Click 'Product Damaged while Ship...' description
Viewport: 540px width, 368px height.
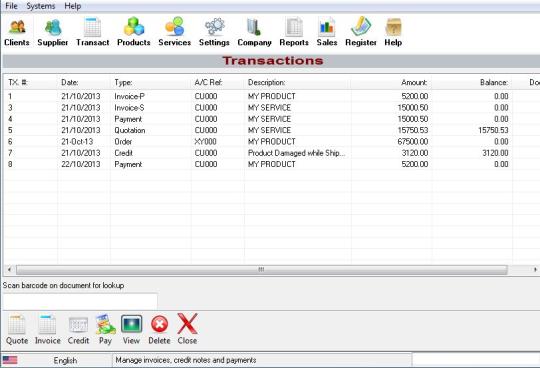[x=297, y=153]
